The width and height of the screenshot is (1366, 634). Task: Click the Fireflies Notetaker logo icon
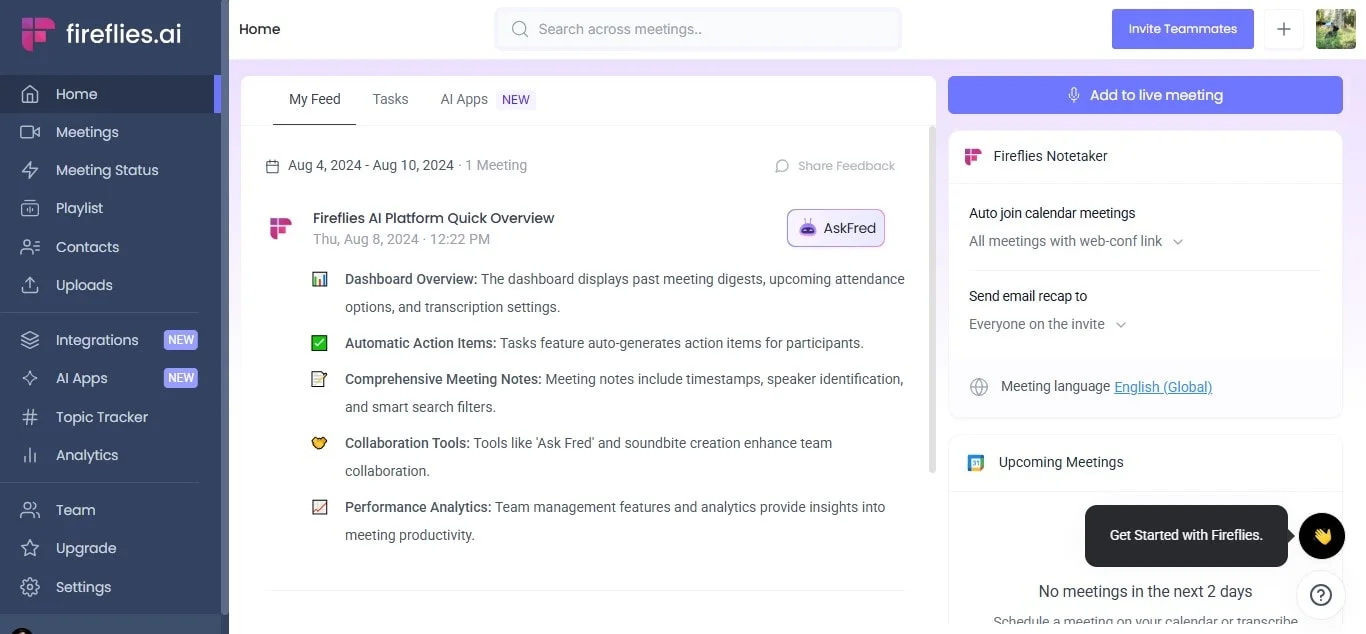coord(973,156)
